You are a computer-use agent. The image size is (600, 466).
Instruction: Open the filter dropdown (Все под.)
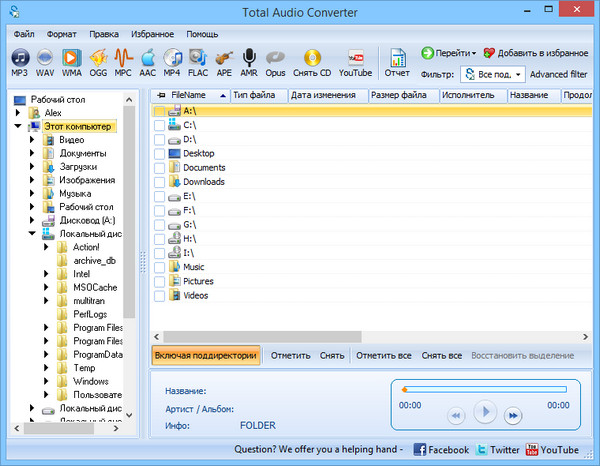click(x=493, y=74)
